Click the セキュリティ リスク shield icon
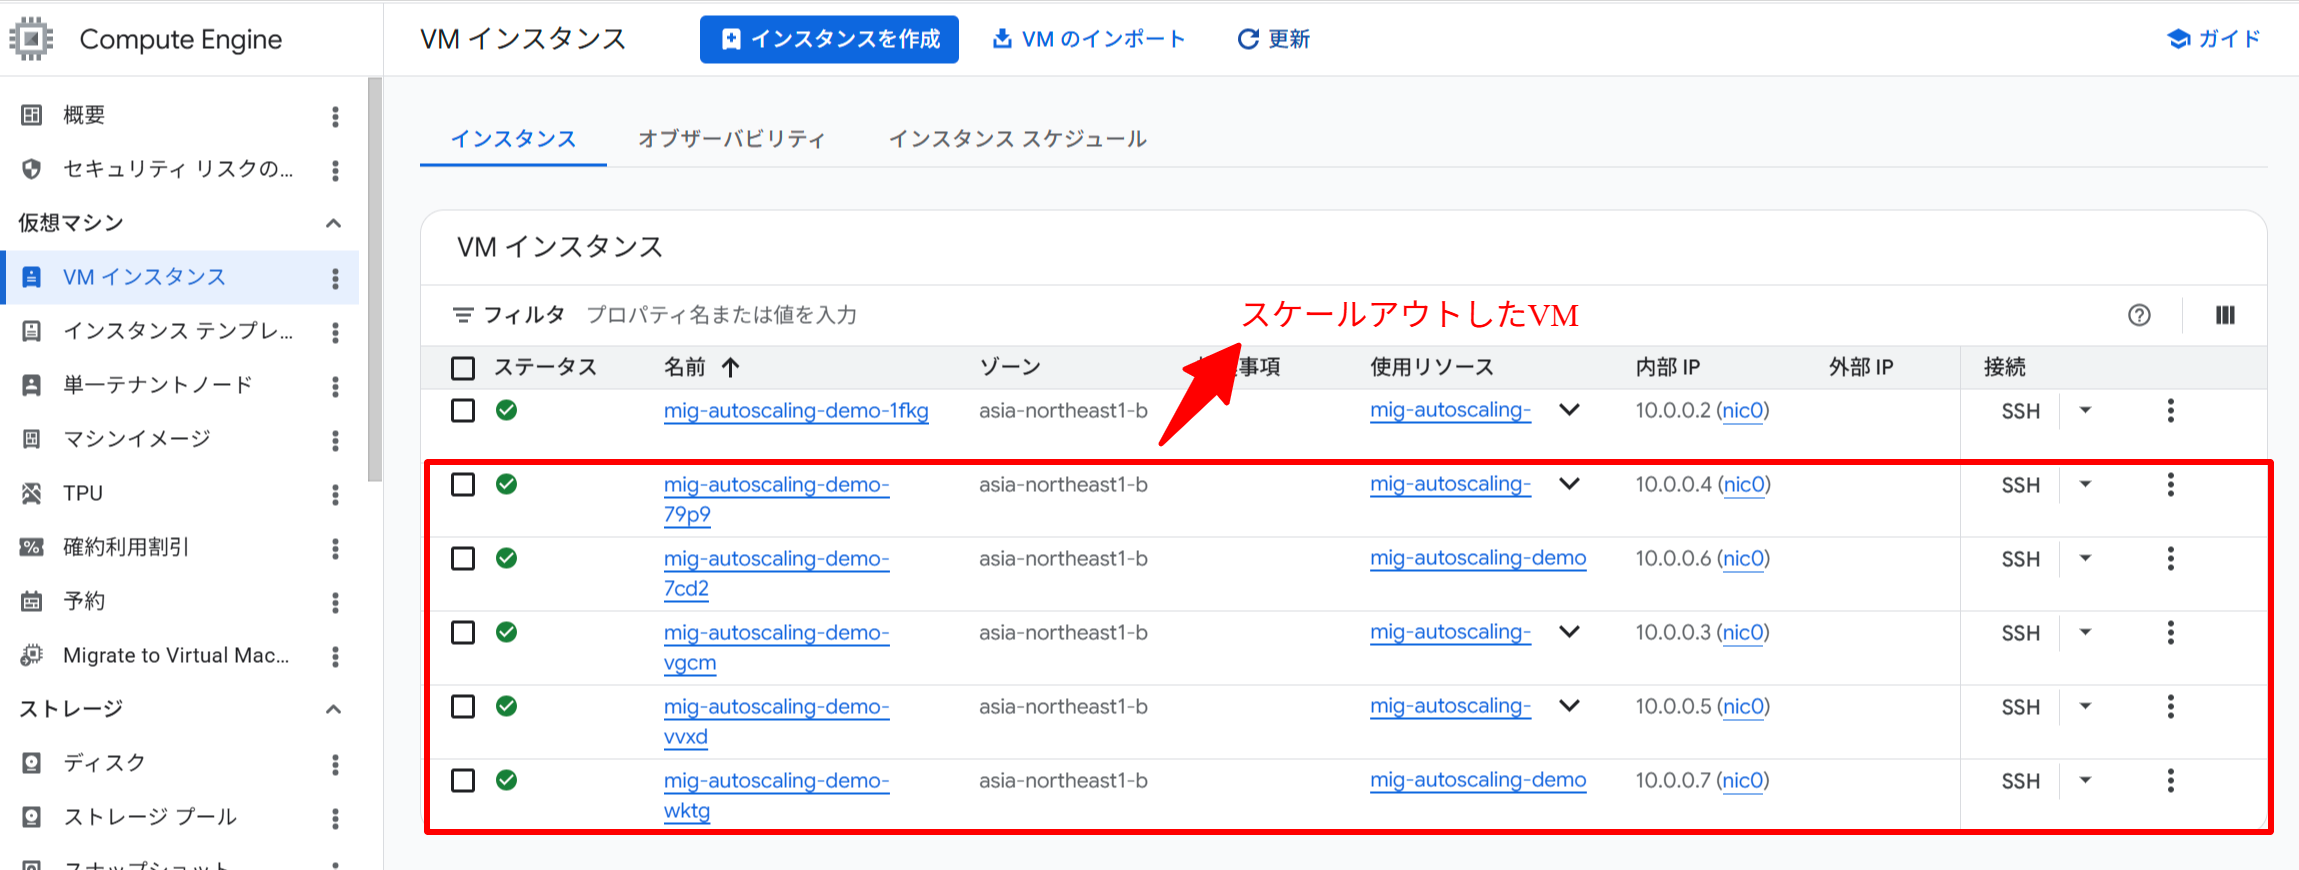 (32, 169)
